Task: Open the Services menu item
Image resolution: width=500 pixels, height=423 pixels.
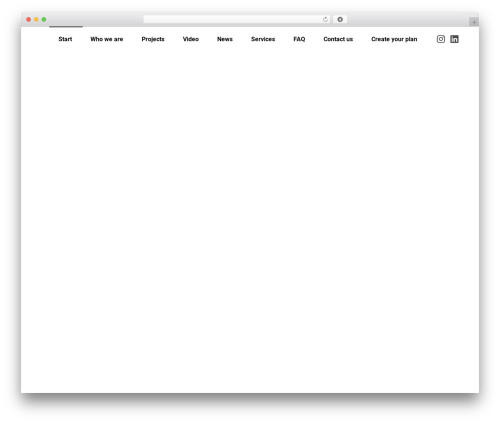Action: point(263,39)
